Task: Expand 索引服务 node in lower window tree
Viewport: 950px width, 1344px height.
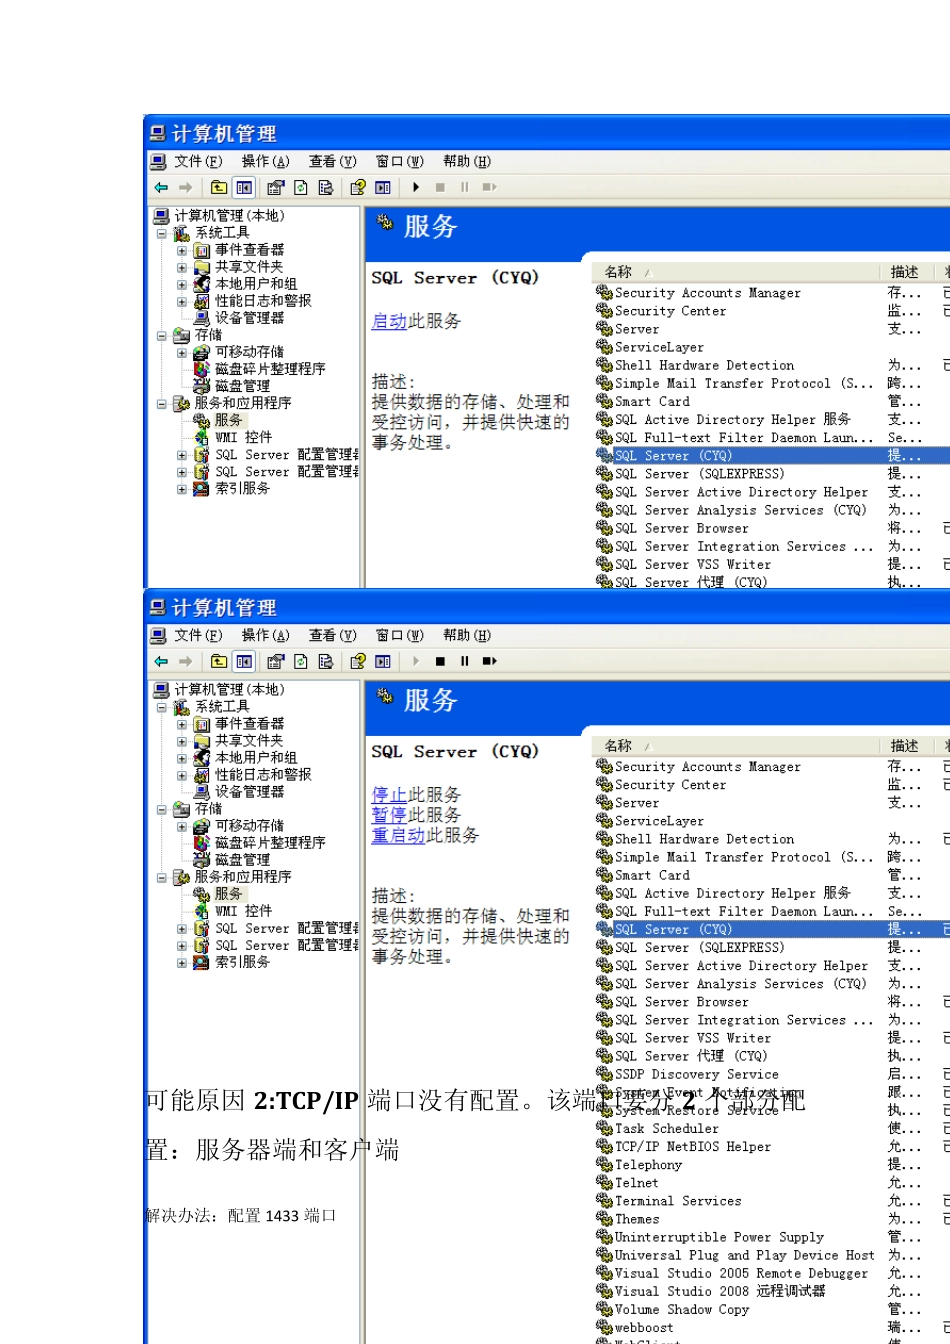Action: point(182,962)
